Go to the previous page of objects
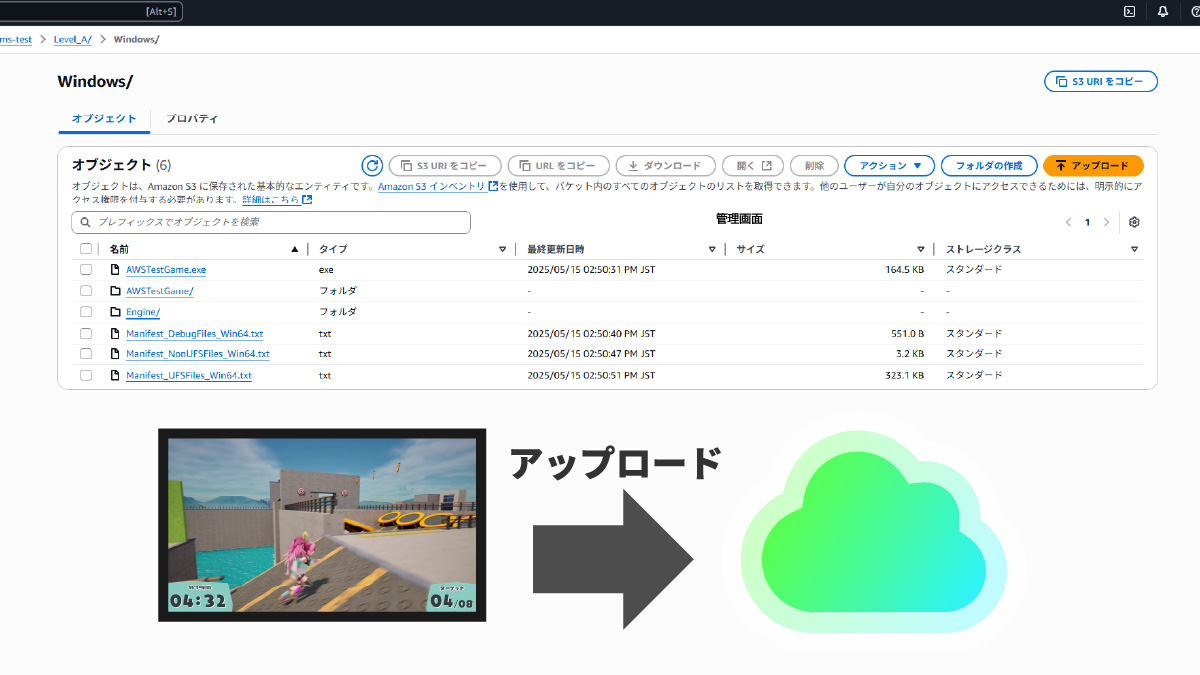1200x675 pixels. (1068, 222)
